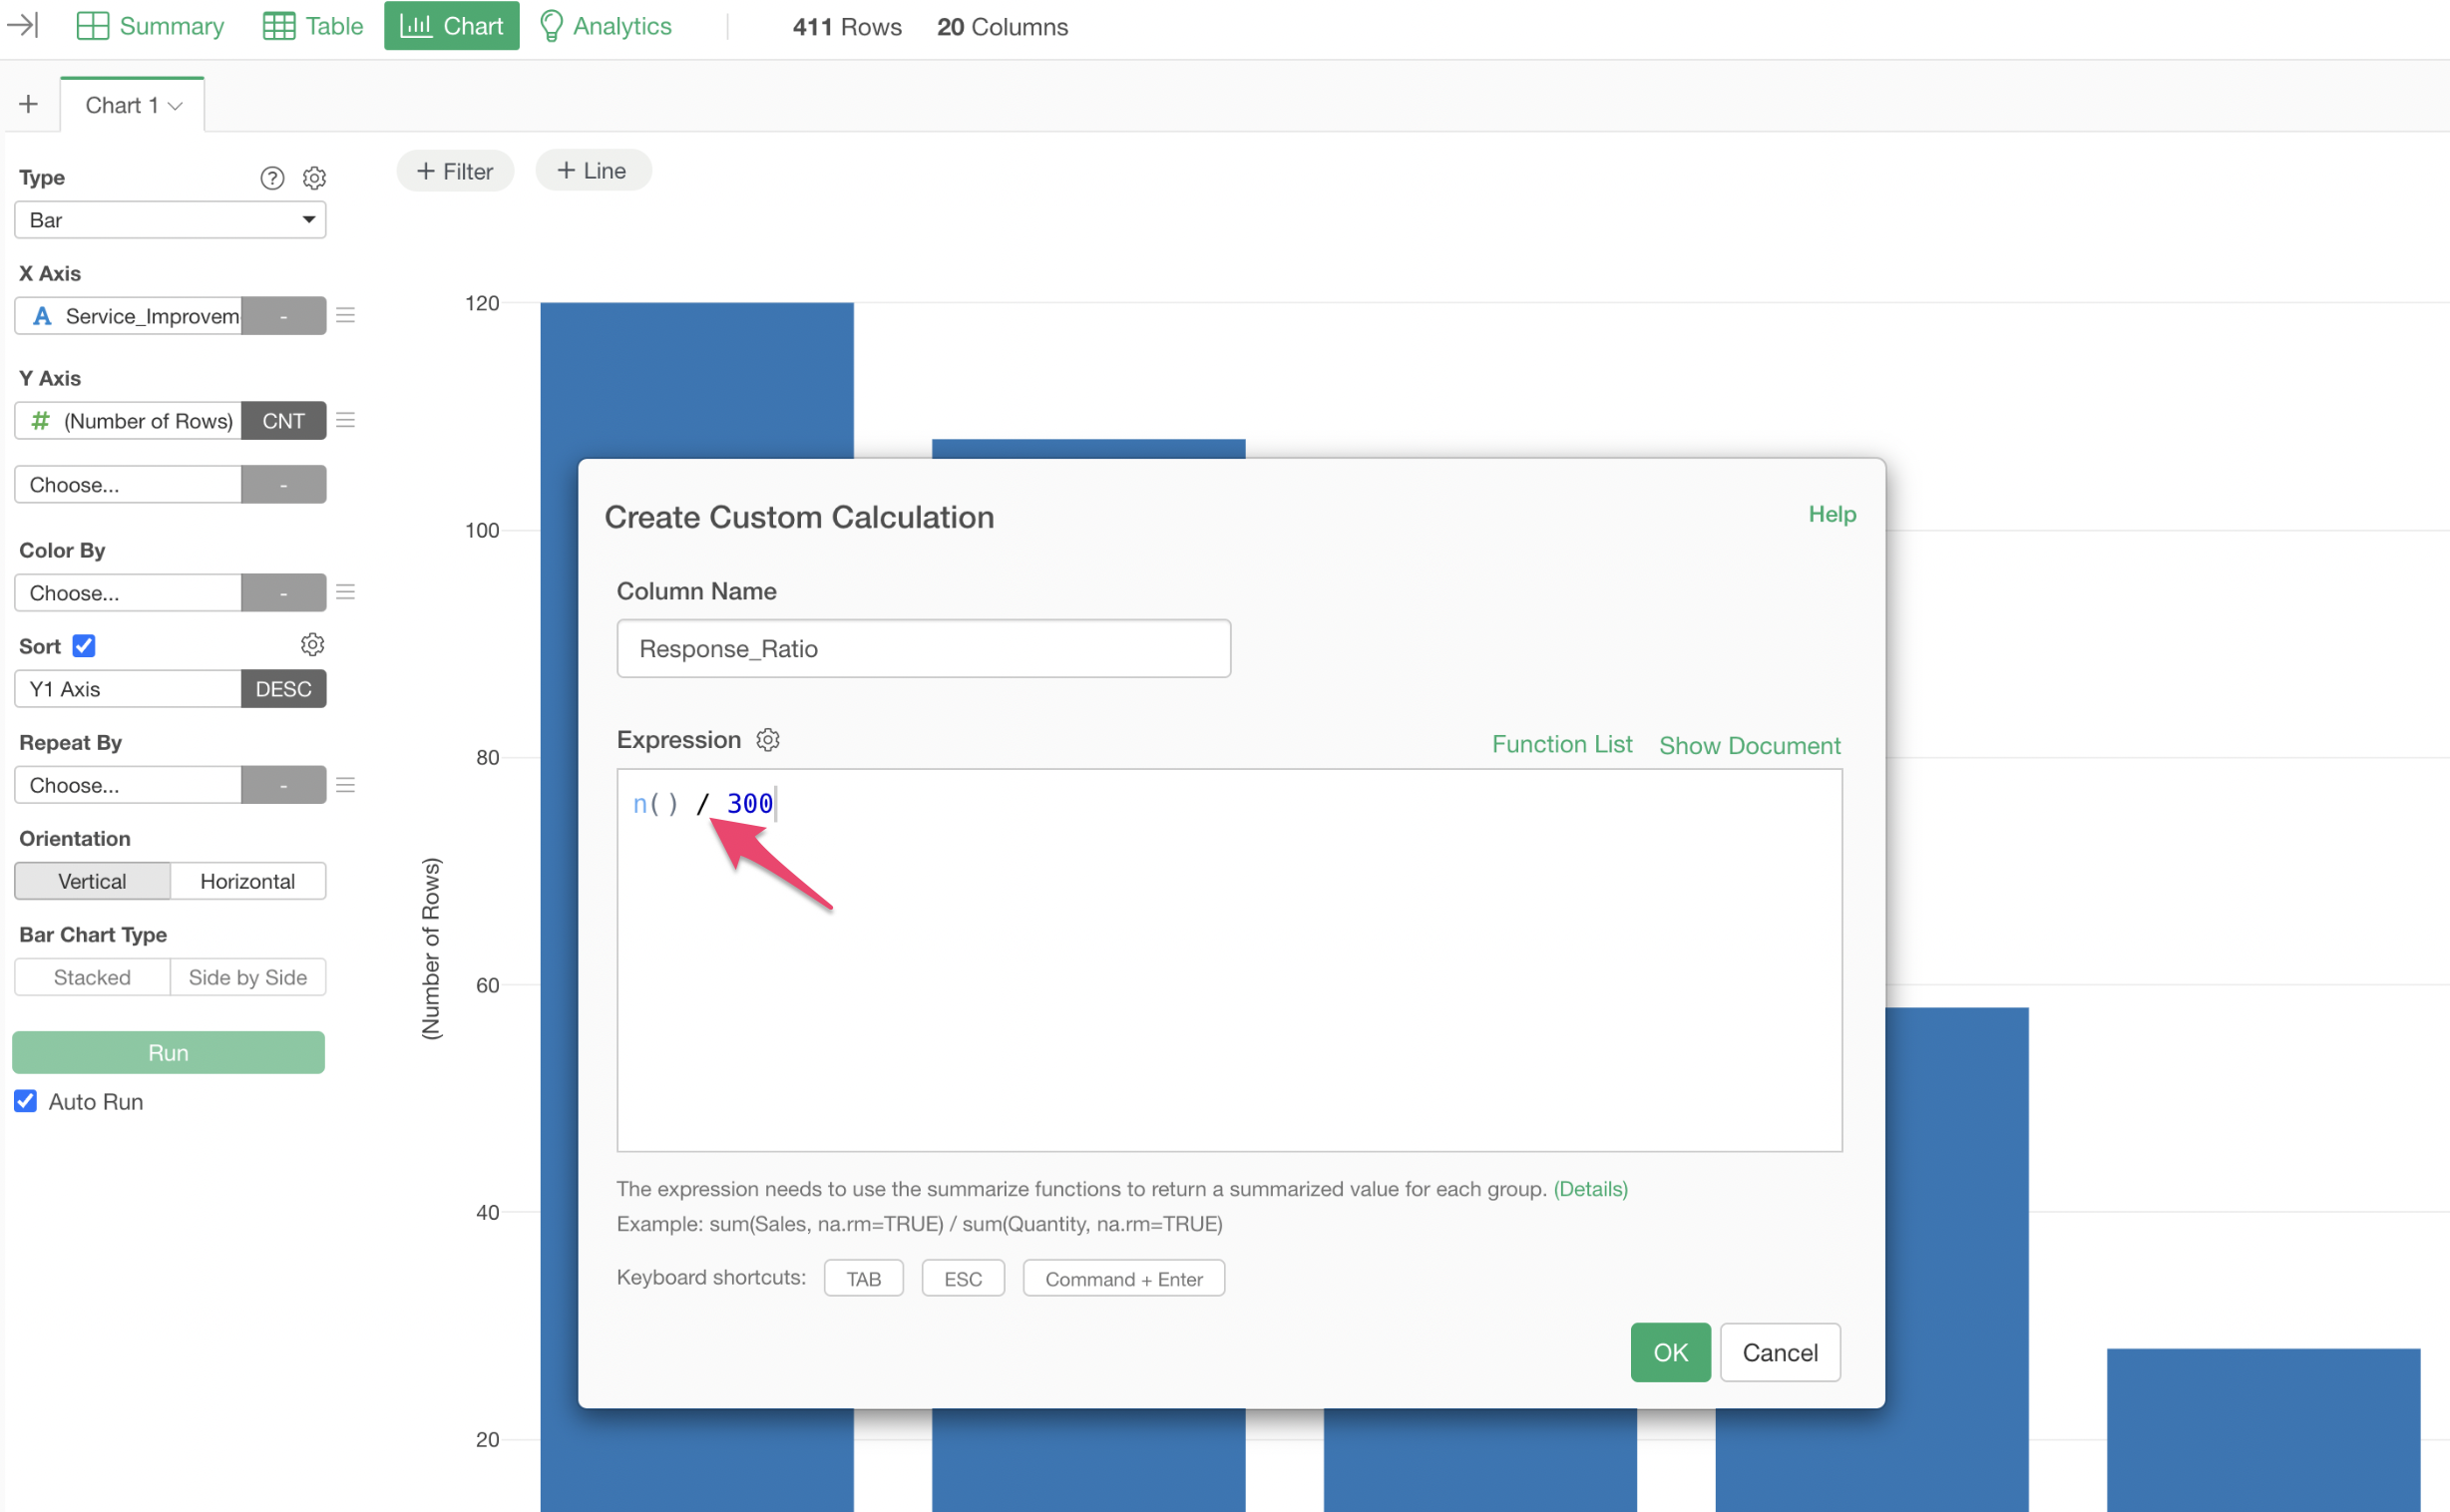Click the Column Name input field
The height and width of the screenshot is (1512, 2450).
pyautogui.click(x=922, y=649)
